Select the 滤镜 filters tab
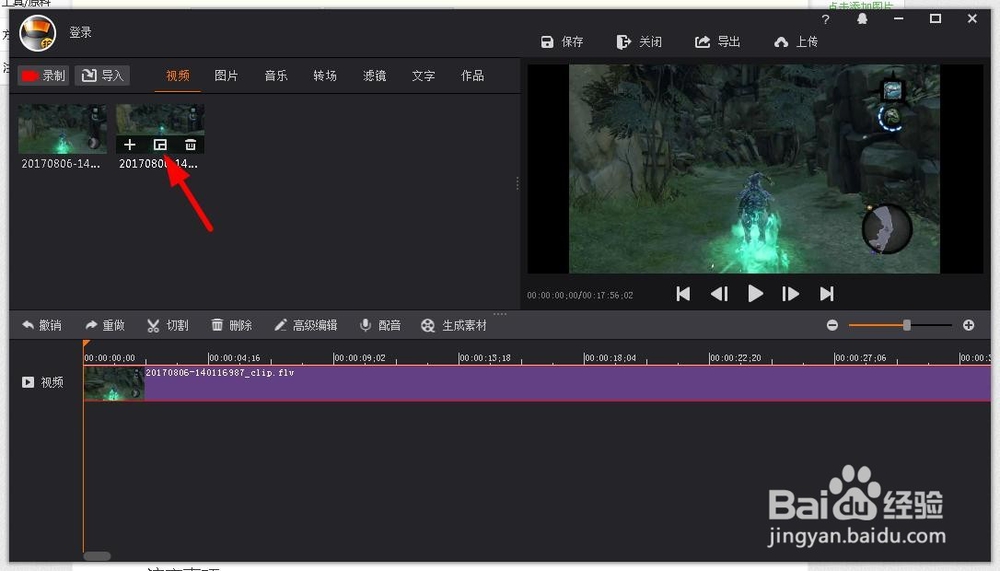 374,75
